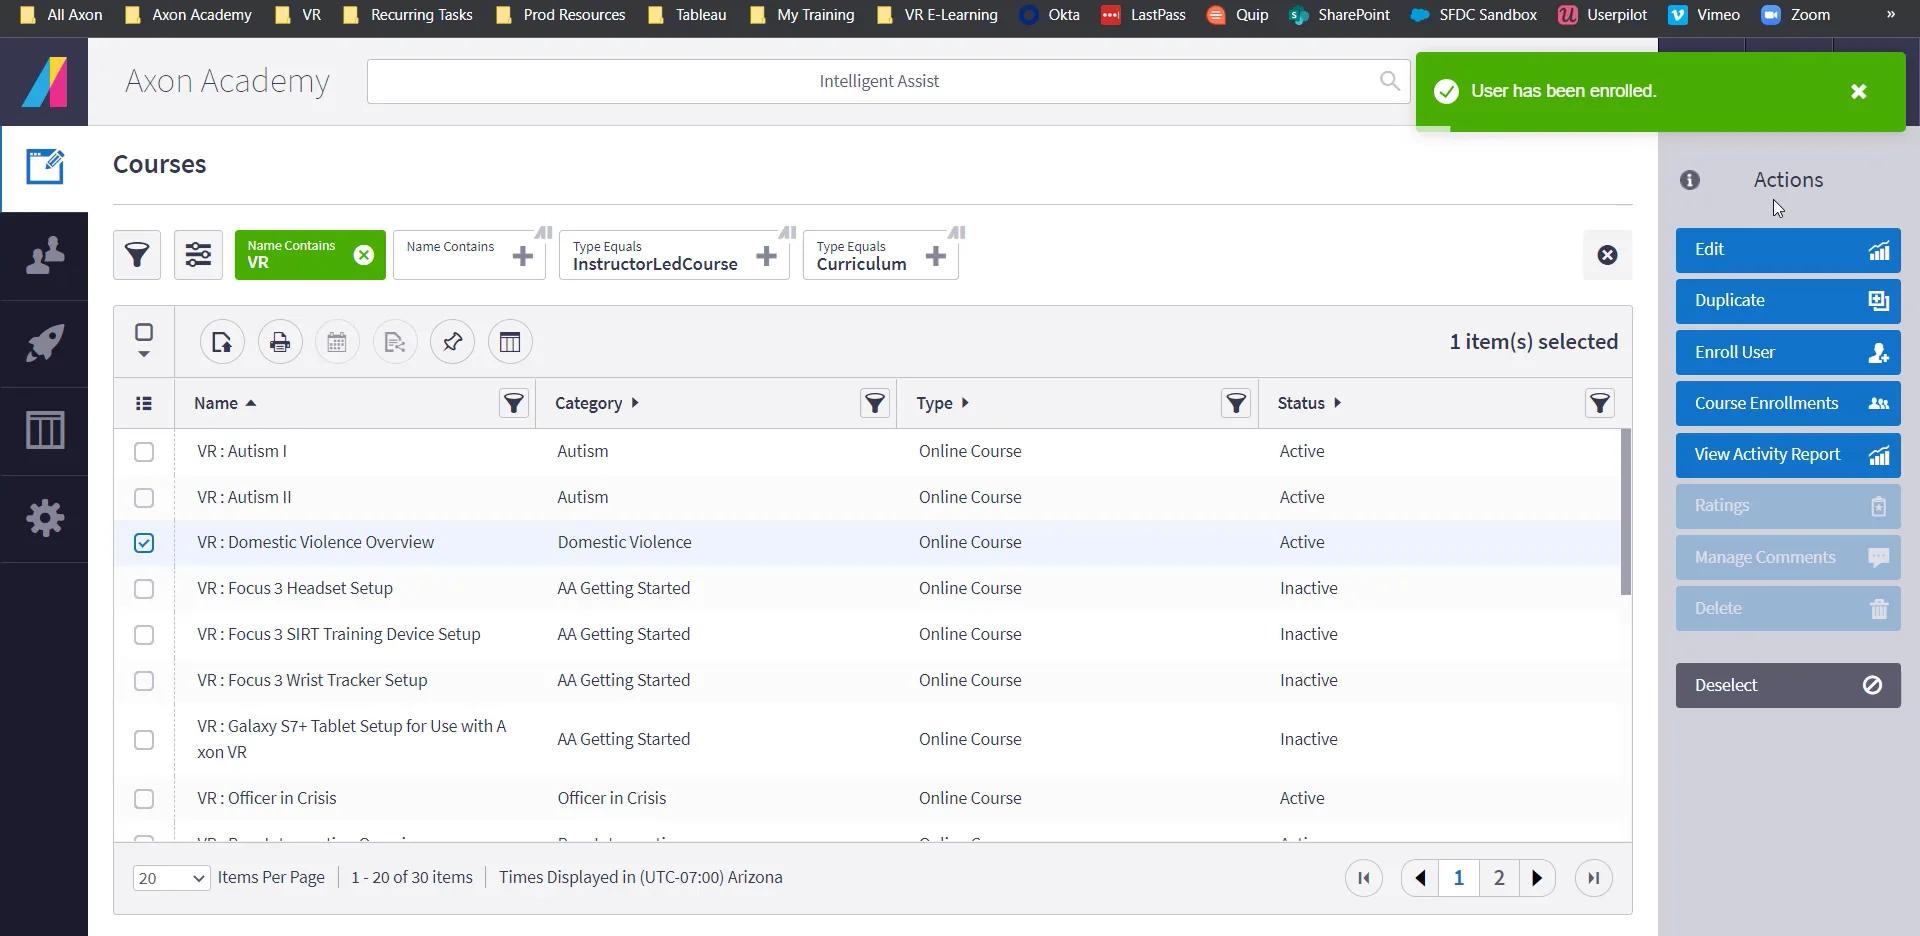
Task: Click the Axon Academy logo icon
Action: (x=44, y=82)
